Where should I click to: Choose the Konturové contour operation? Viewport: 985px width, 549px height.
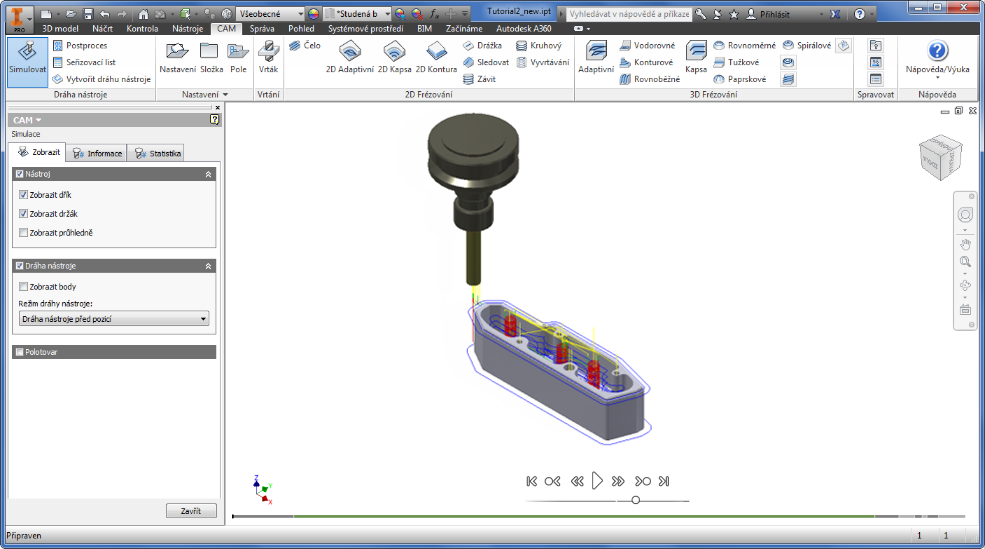(x=646, y=62)
